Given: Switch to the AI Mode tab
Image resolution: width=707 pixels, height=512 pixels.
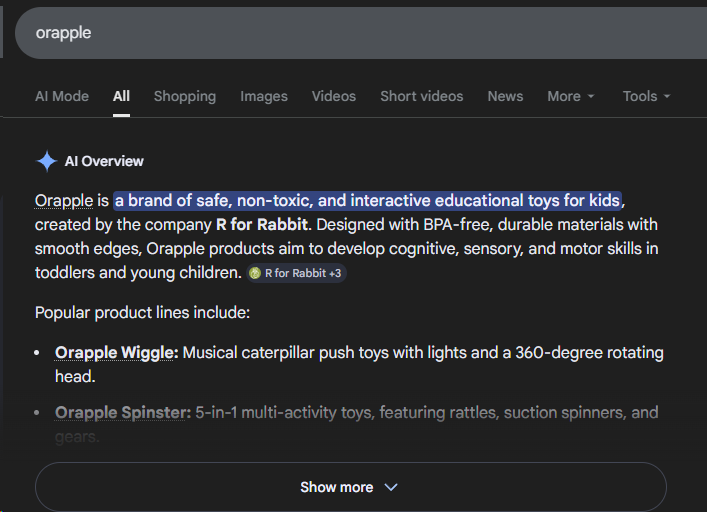Looking at the screenshot, I should tap(62, 96).
